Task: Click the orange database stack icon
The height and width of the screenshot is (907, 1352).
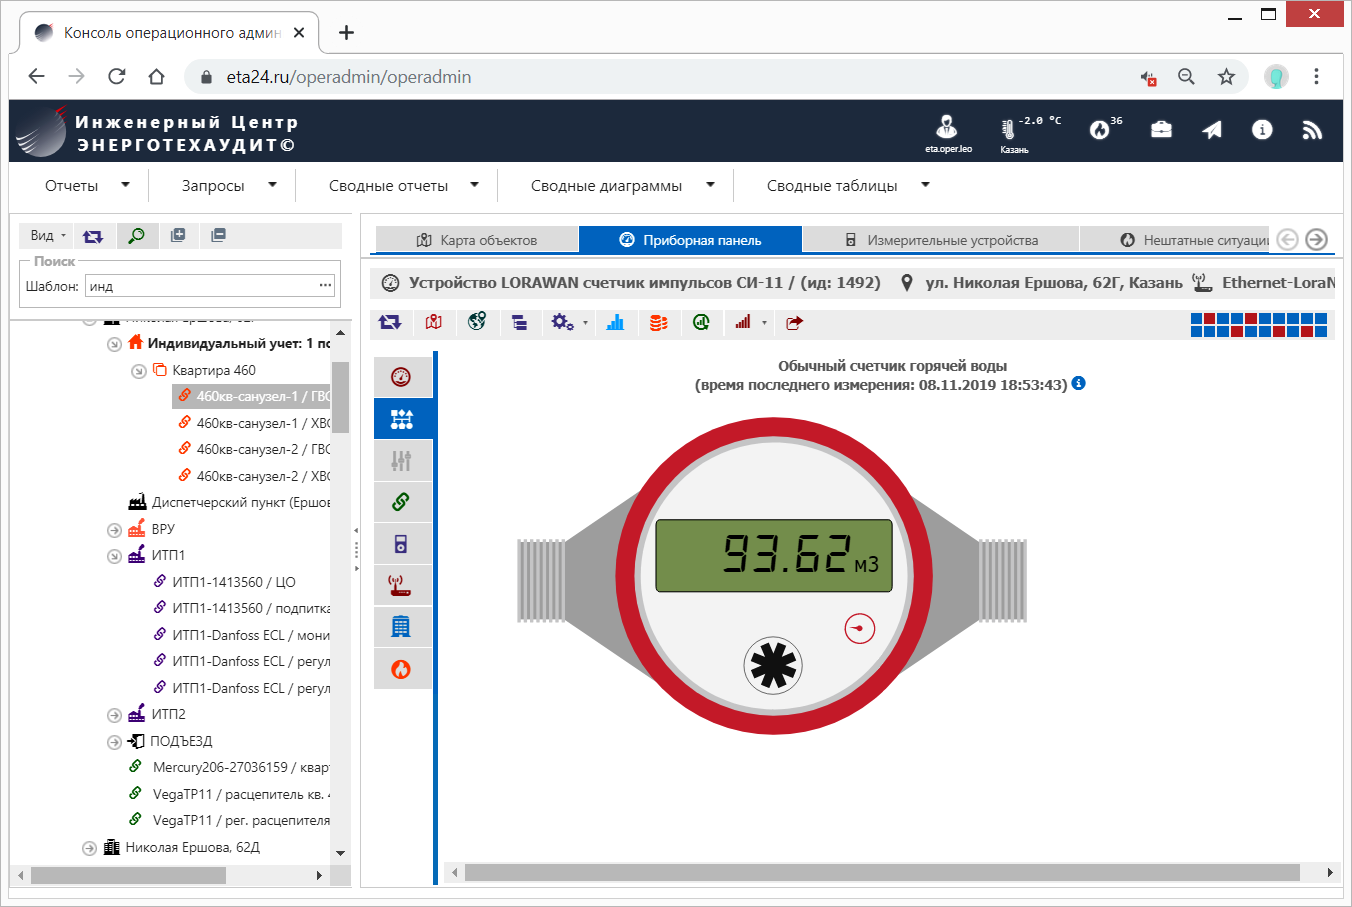Action: point(658,322)
